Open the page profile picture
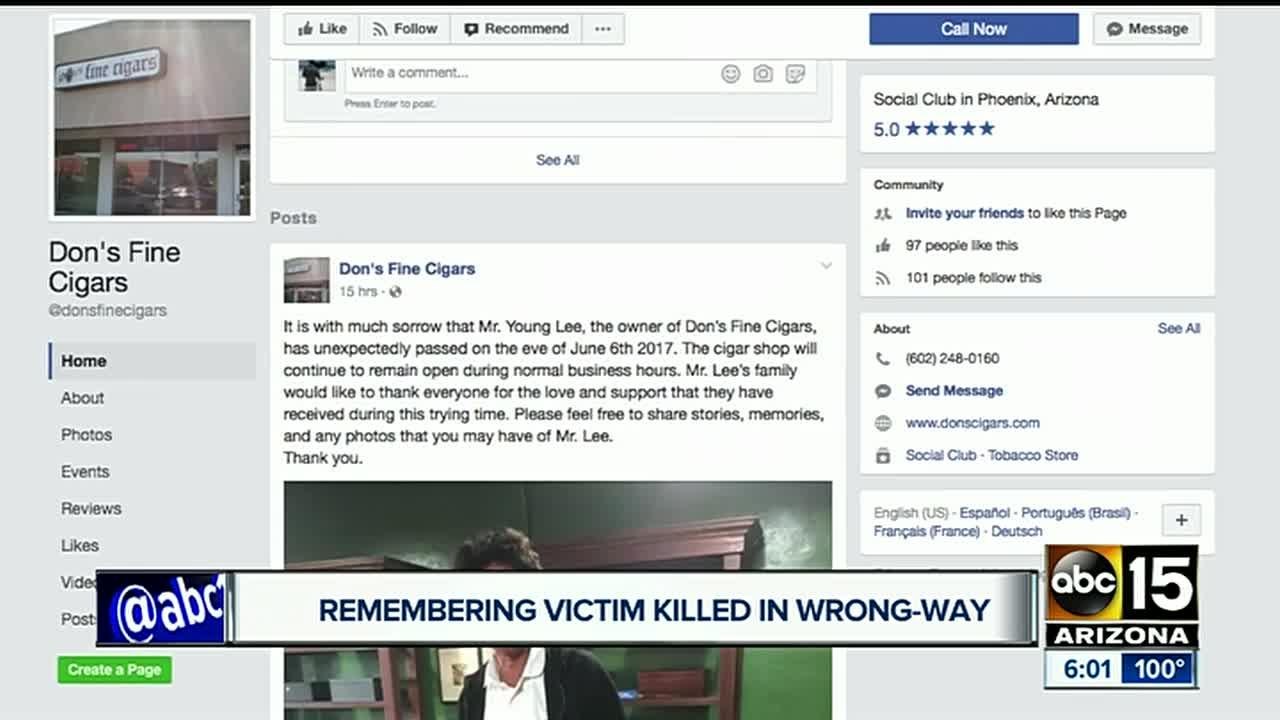The image size is (1280, 720). (152, 116)
